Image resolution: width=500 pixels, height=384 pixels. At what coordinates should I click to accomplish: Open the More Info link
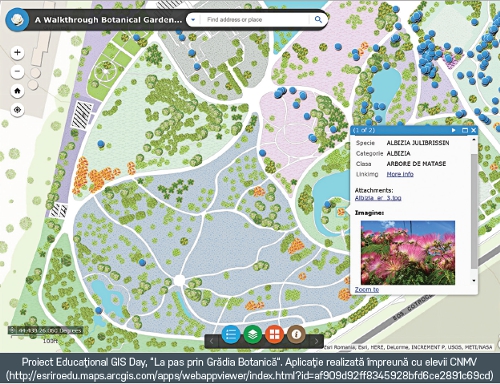point(400,174)
